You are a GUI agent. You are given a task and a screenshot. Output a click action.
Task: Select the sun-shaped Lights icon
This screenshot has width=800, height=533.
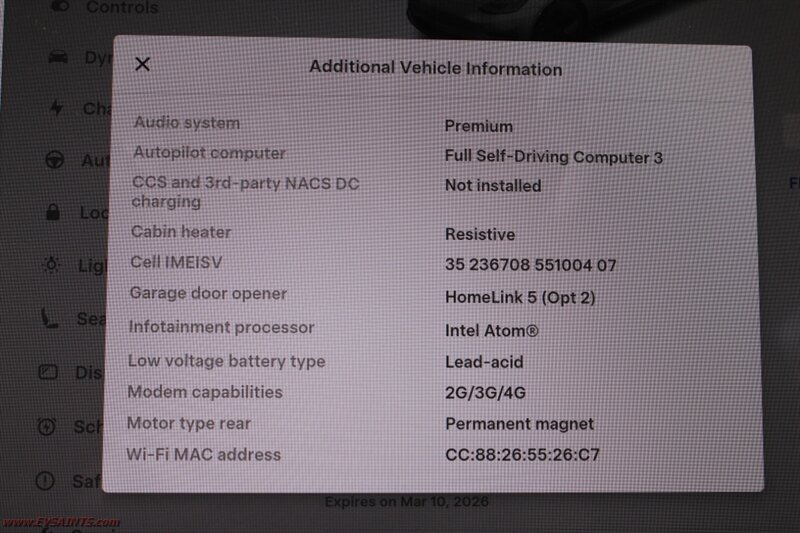click(51, 265)
